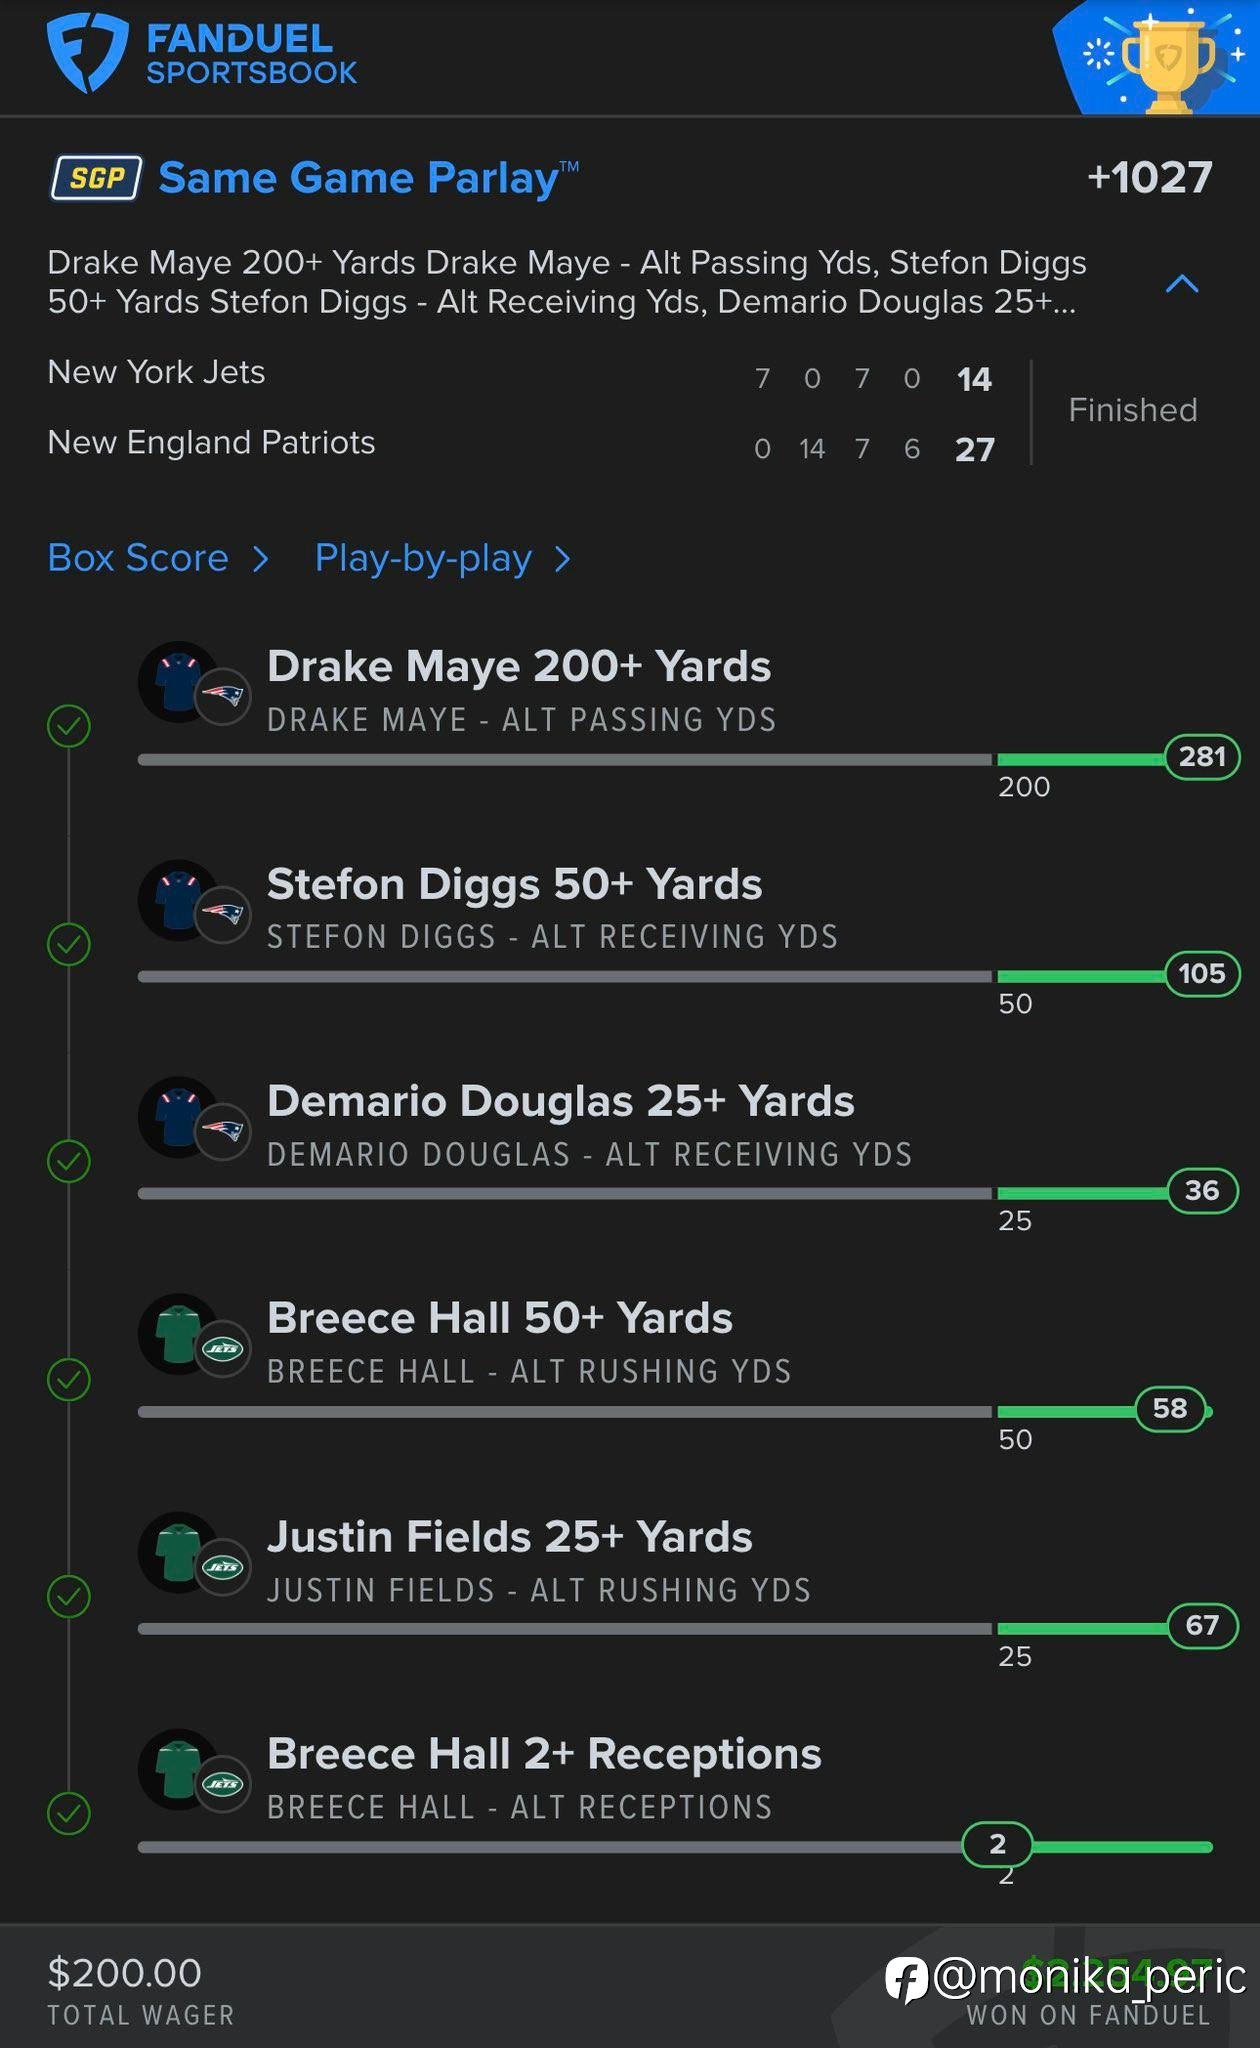The image size is (1260, 2048).
Task: Open the Box Score link
Action: pos(138,558)
